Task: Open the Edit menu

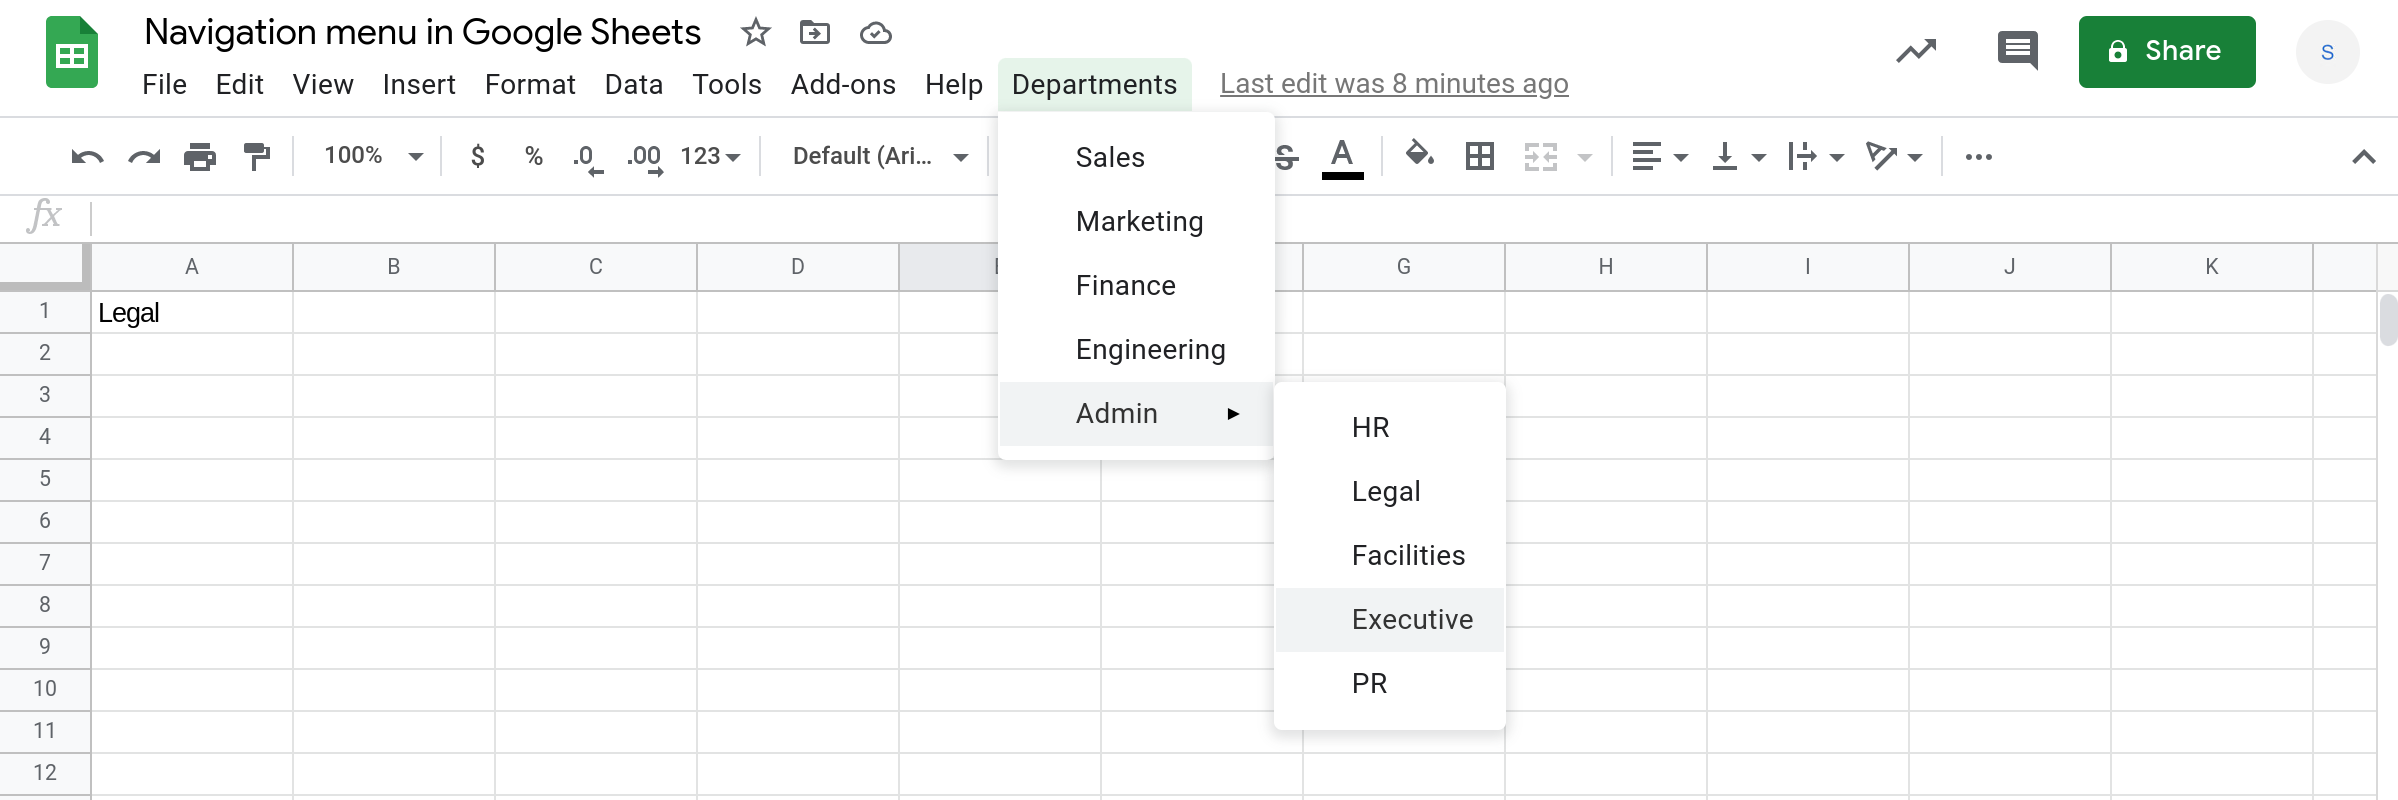Action: click(x=239, y=84)
